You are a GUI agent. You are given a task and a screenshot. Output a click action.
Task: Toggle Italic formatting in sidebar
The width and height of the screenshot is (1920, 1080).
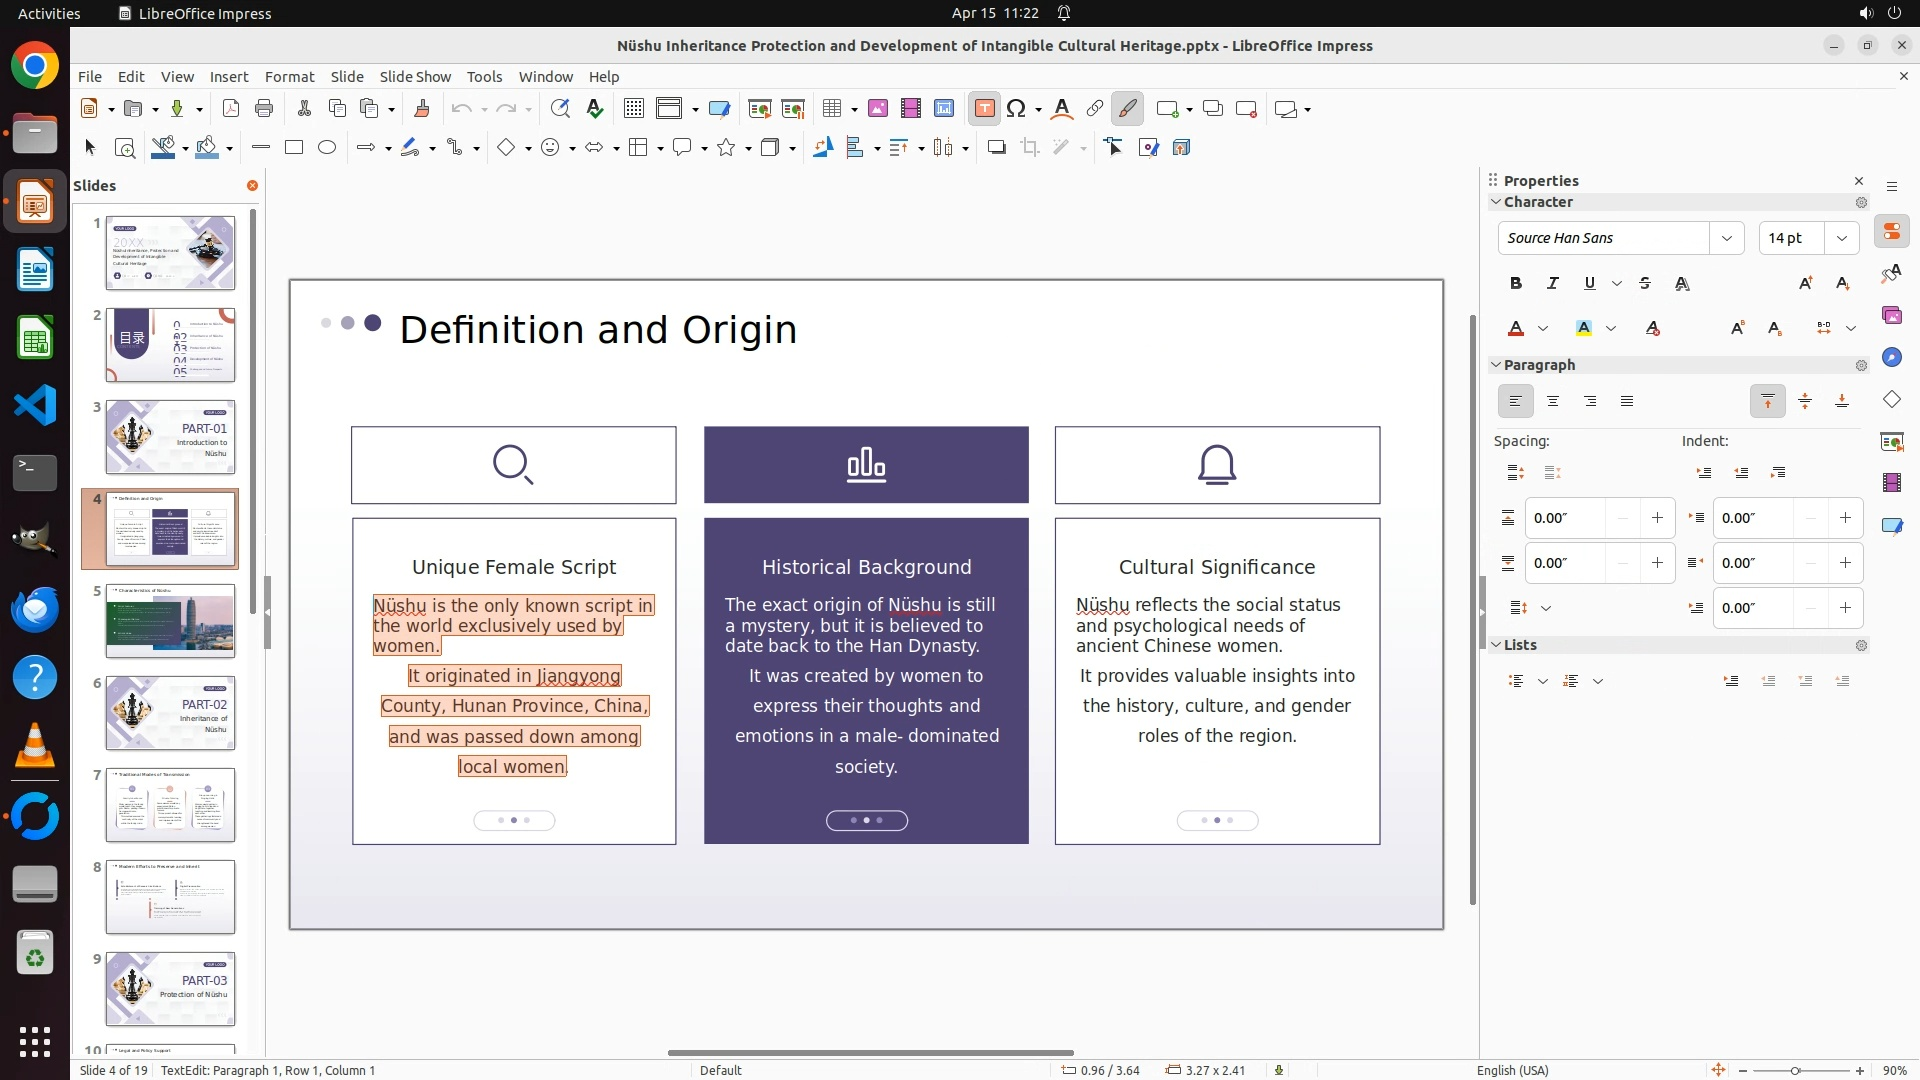1552,283
